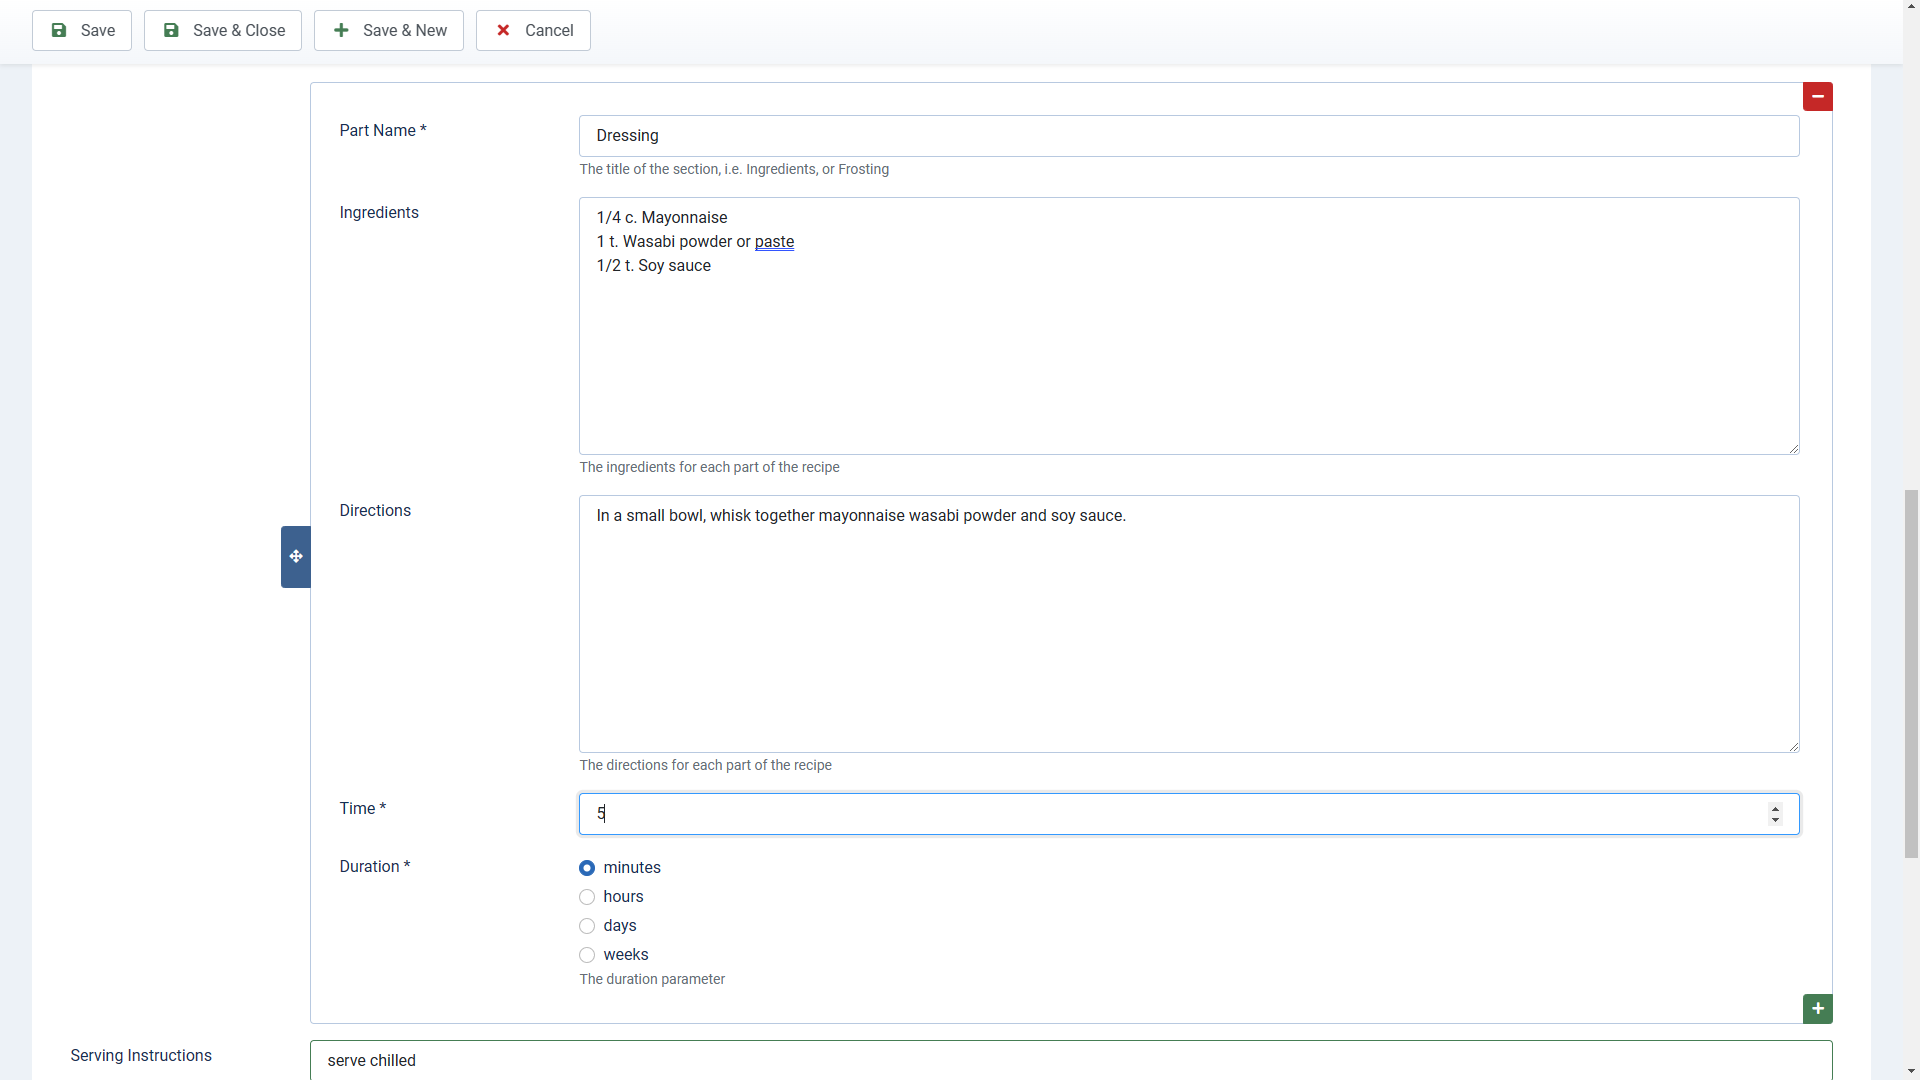Remove this recipe part with red minus icon

point(1817,96)
